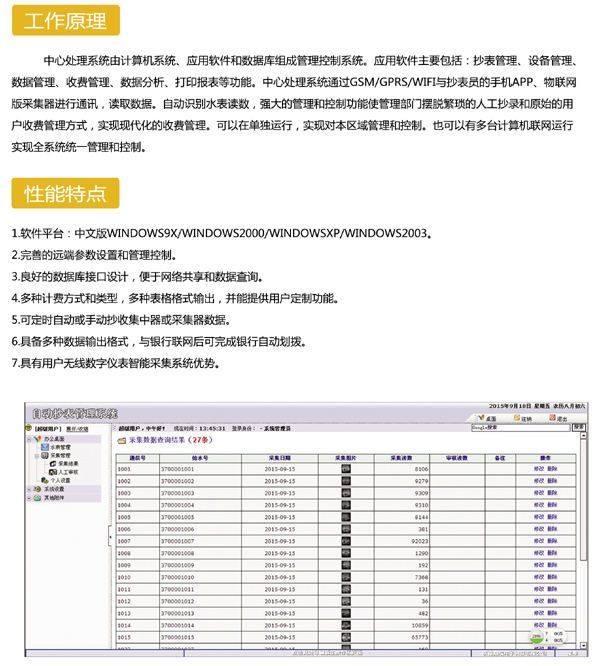Click the 其他附件 icon in tree
The width and height of the screenshot is (600, 666).
37,497
